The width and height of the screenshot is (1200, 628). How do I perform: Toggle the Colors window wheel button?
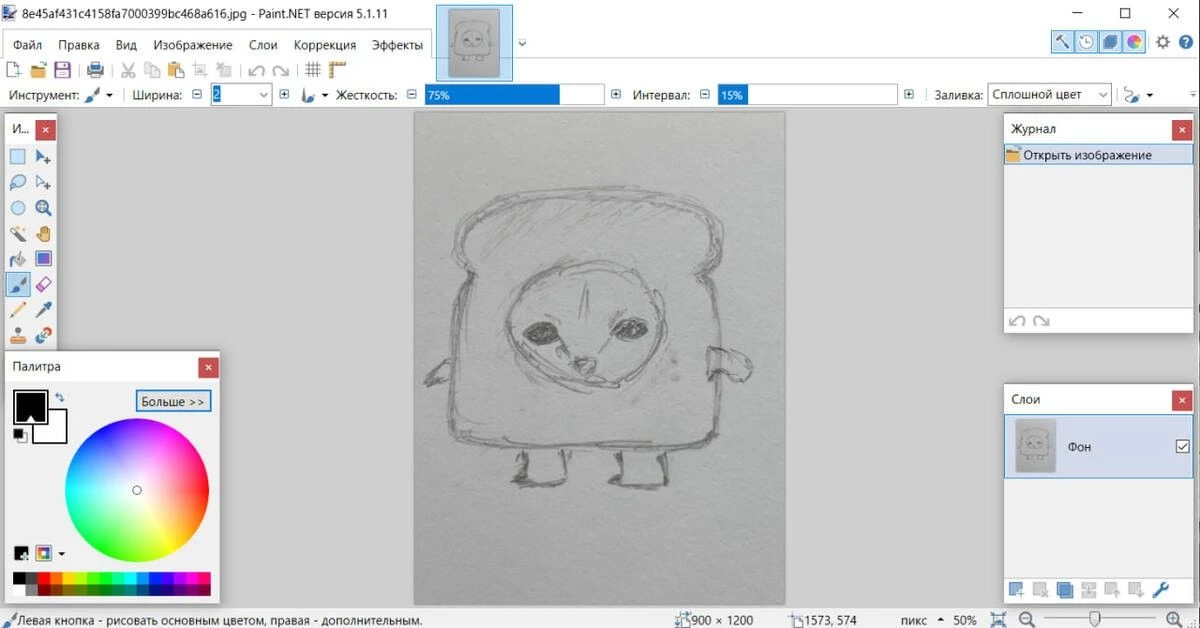(x=1134, y=42)
